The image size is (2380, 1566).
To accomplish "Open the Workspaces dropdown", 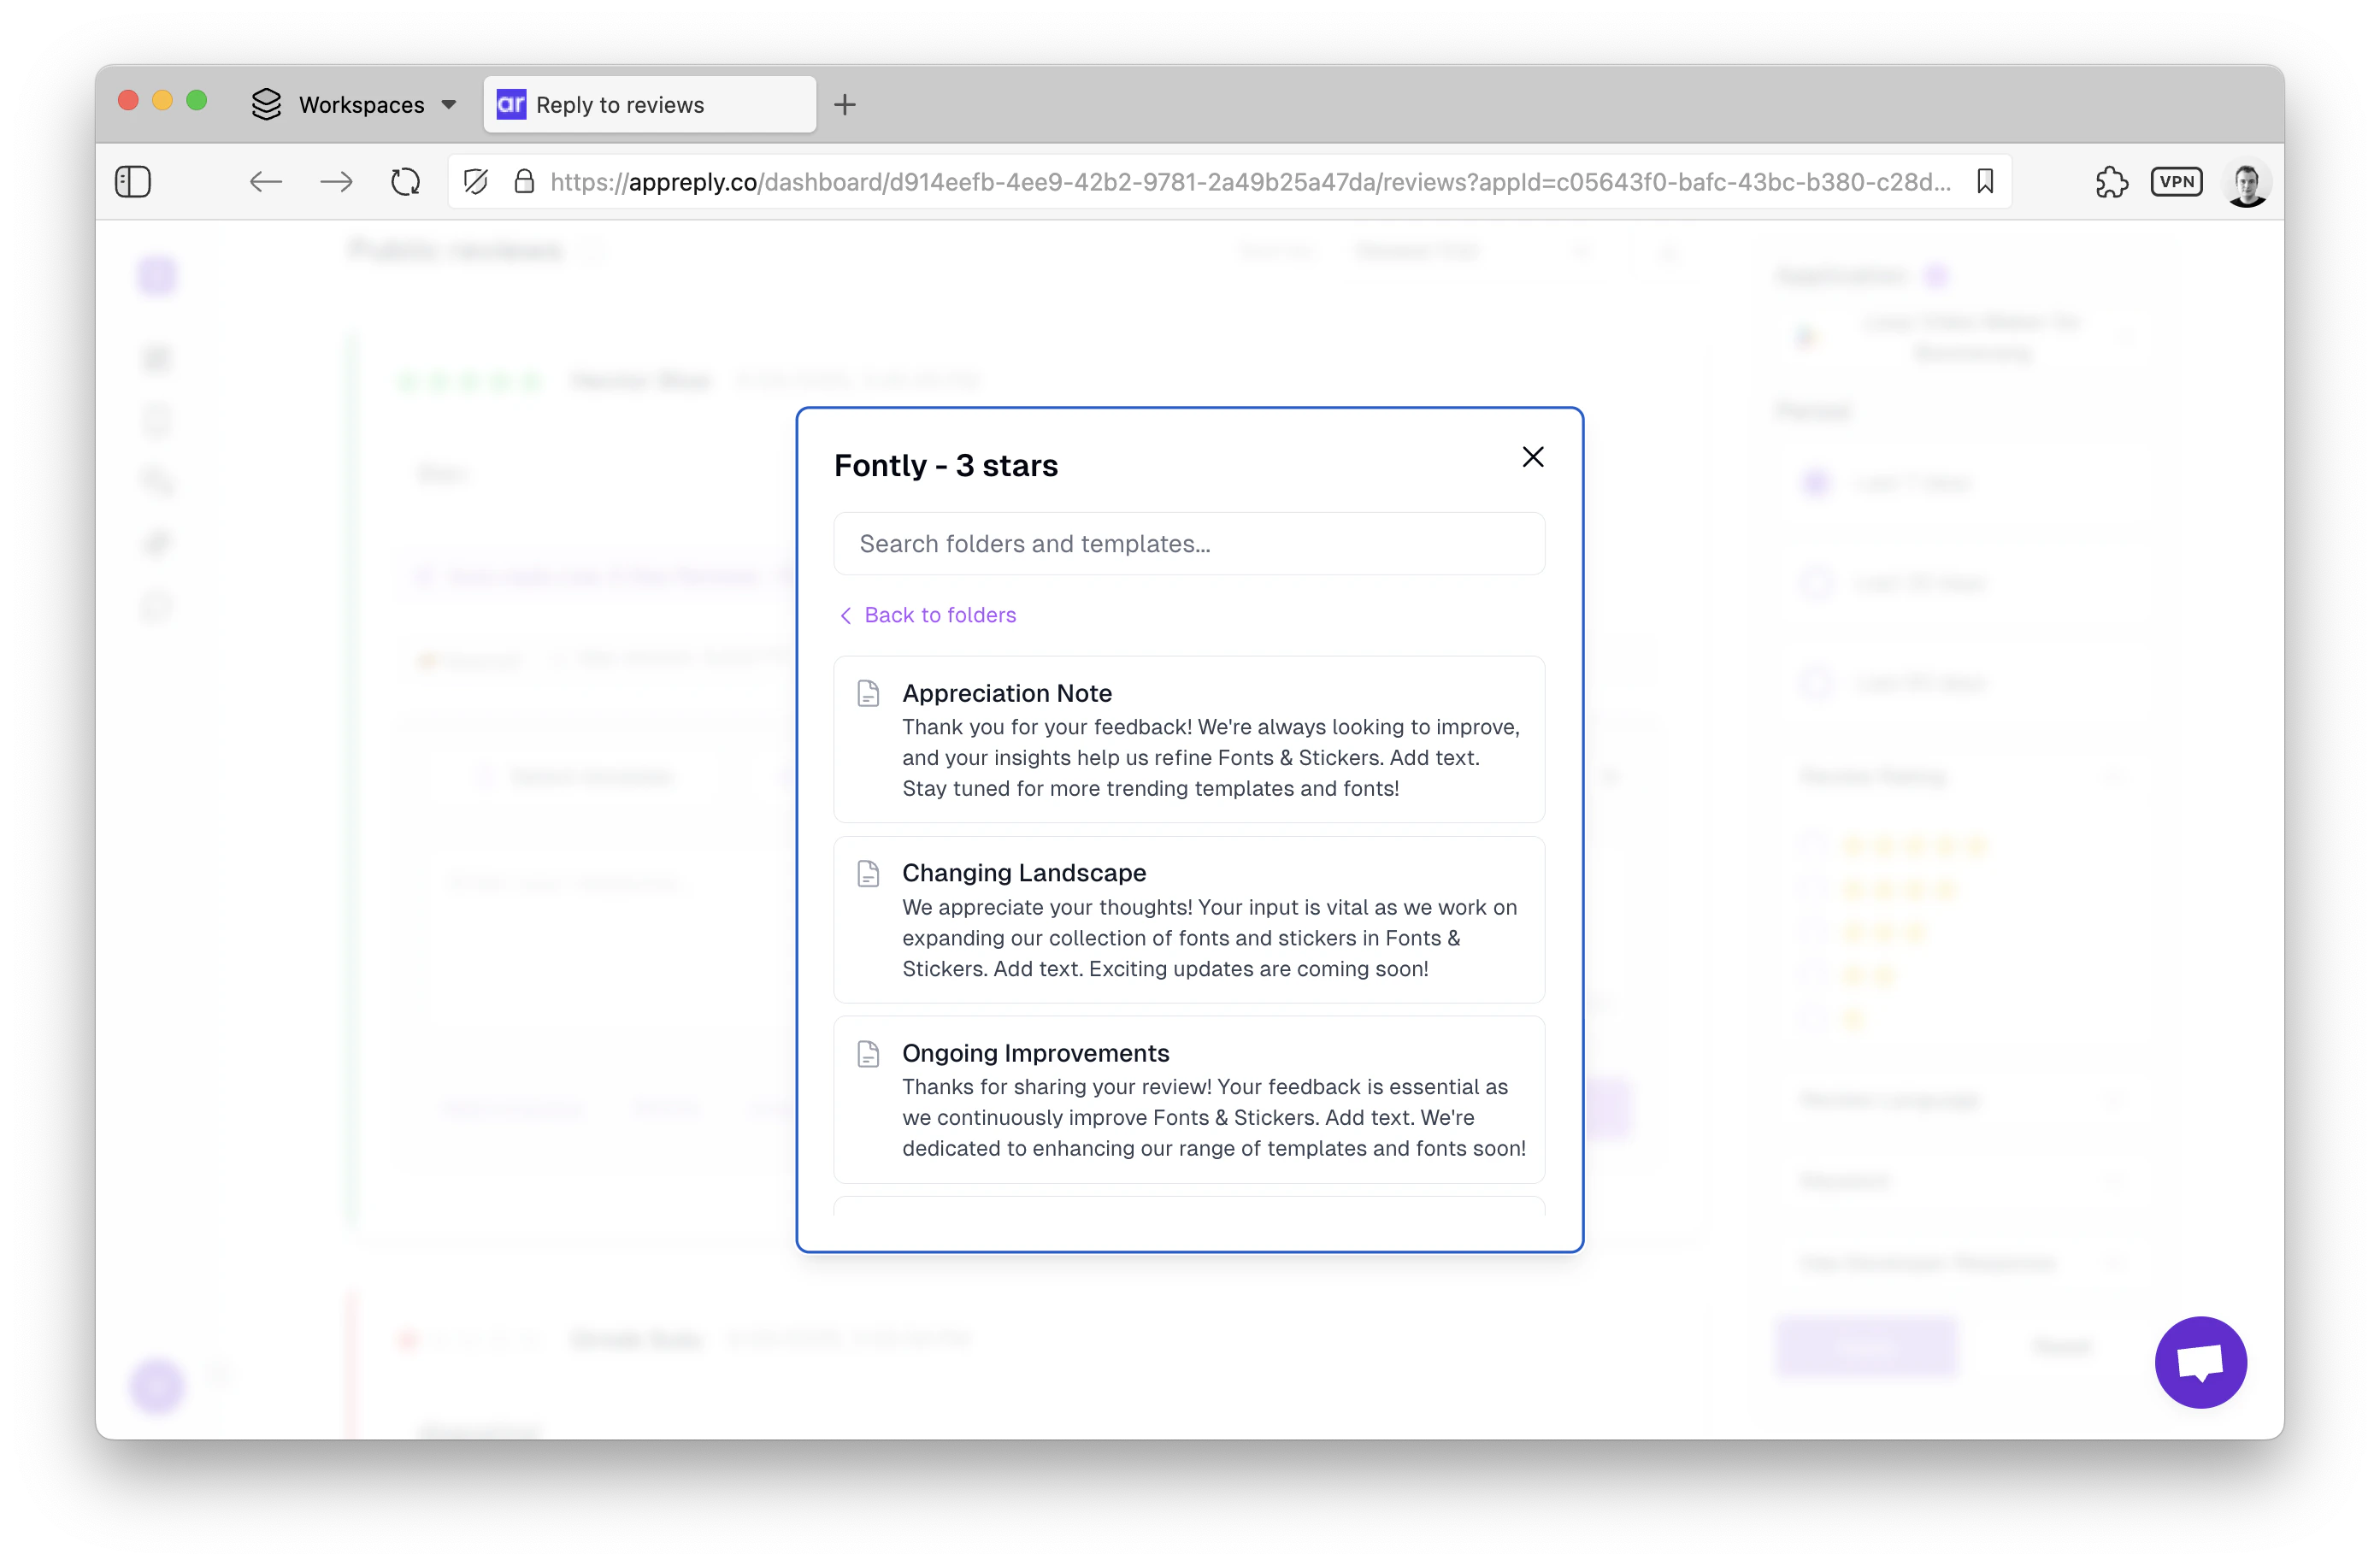I will [354, 104].
